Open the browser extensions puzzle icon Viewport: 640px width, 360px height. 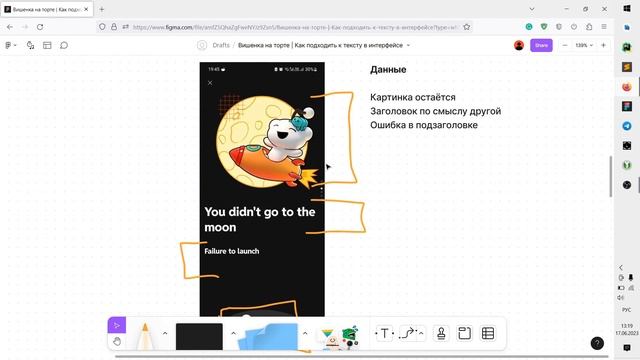tap(589, 27)
